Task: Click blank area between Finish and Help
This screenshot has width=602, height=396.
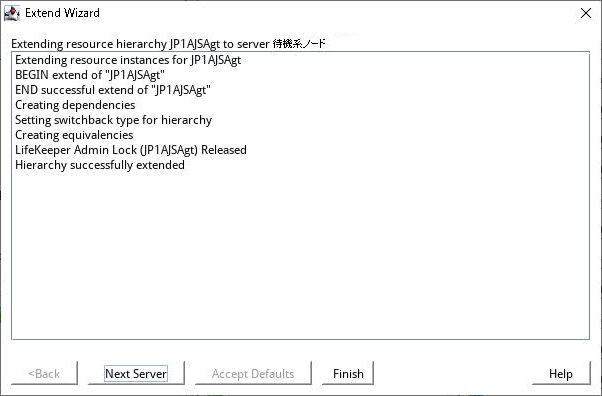Action: click(453, 373)
